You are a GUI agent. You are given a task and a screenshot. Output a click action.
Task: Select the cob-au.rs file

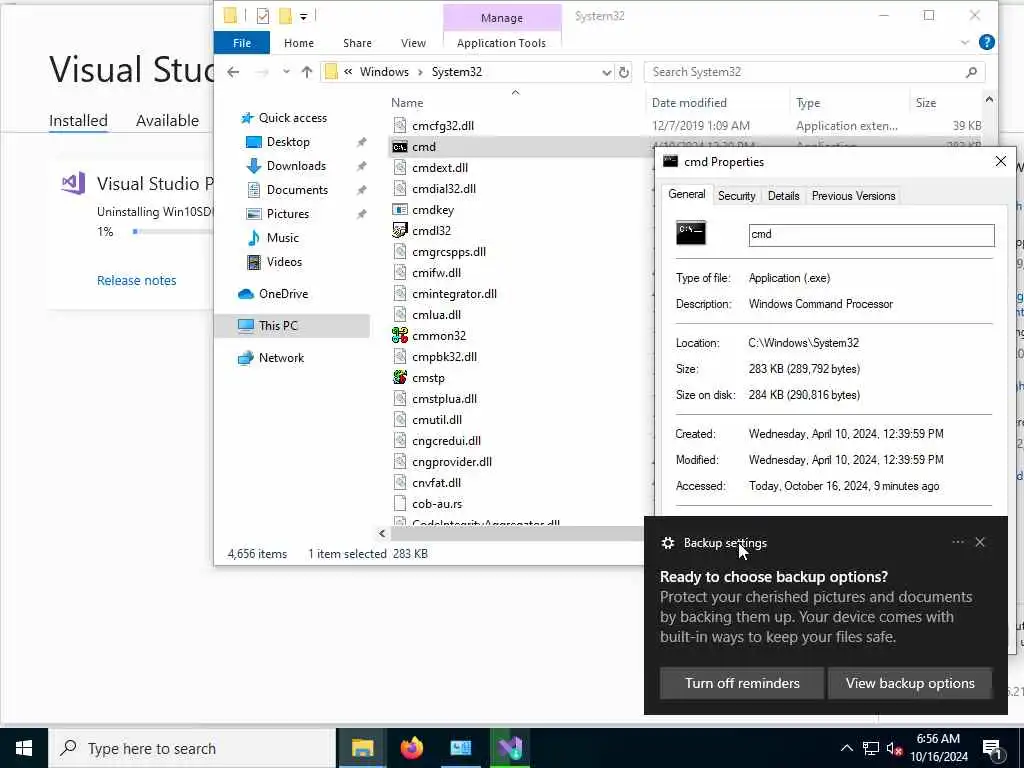pos(437,504)
